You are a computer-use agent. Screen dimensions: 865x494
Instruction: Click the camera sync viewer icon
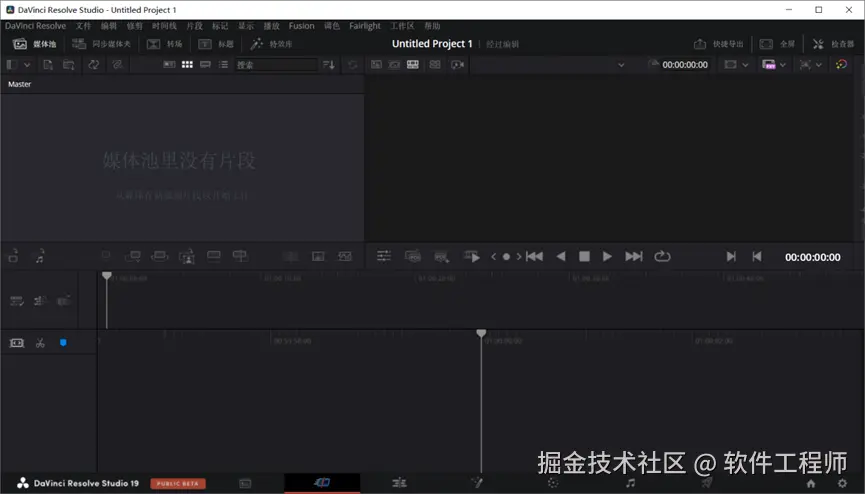[457, 65]
